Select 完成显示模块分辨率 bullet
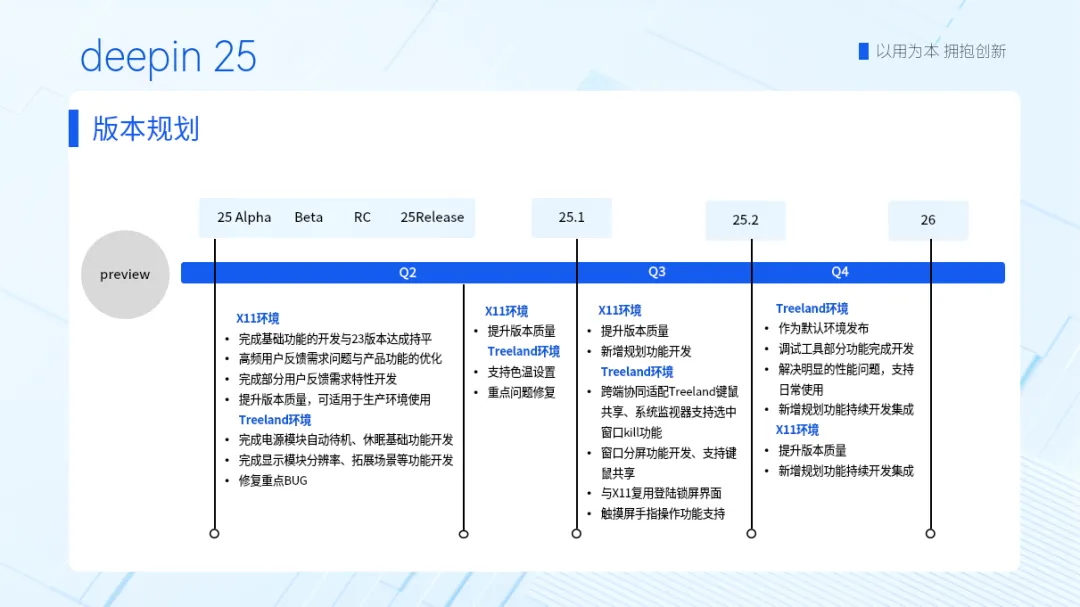 coord(346,460)
